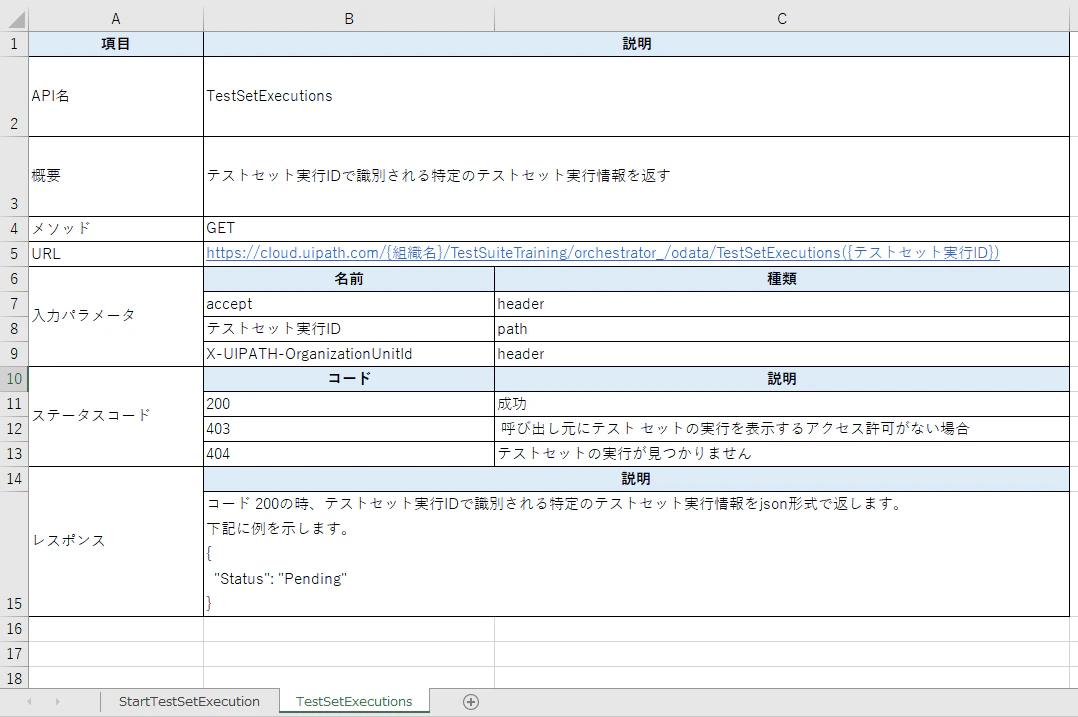Image resolution: width=1078 pixels, height=717 pixels.
Task: Select the GET method cell
Action: point(637,229)
